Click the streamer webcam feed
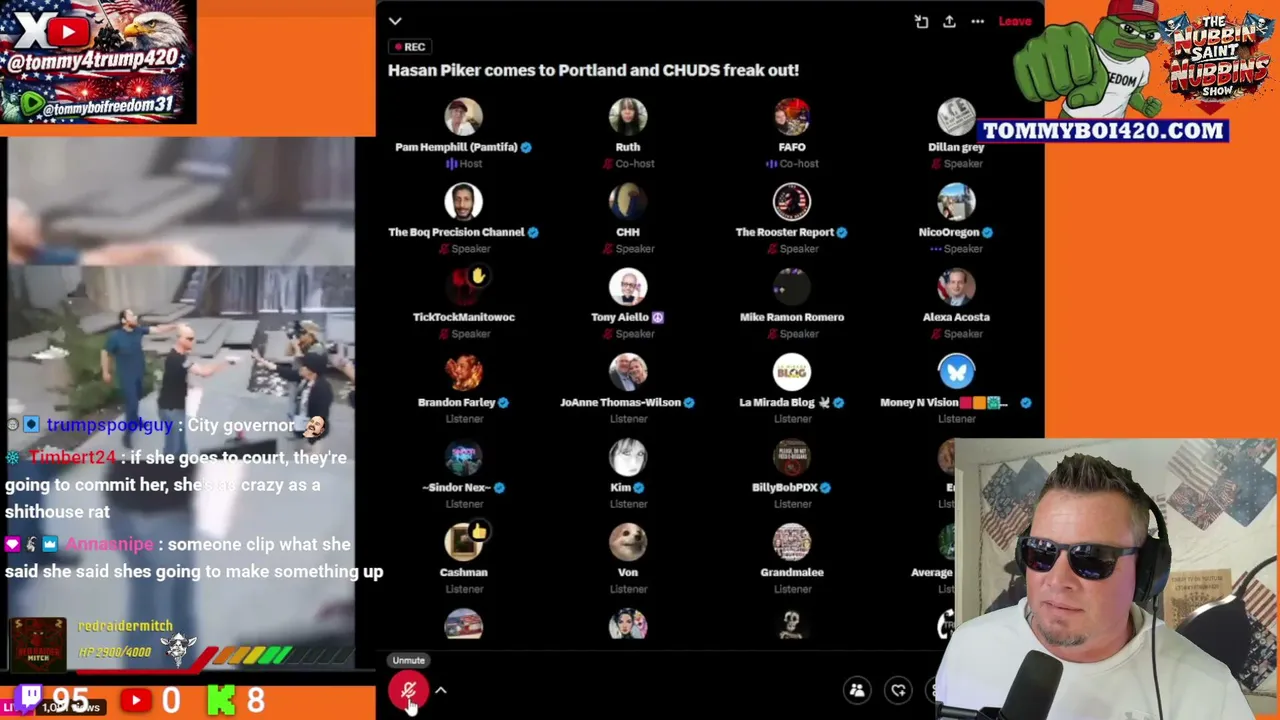 [x=1112, y=580]
